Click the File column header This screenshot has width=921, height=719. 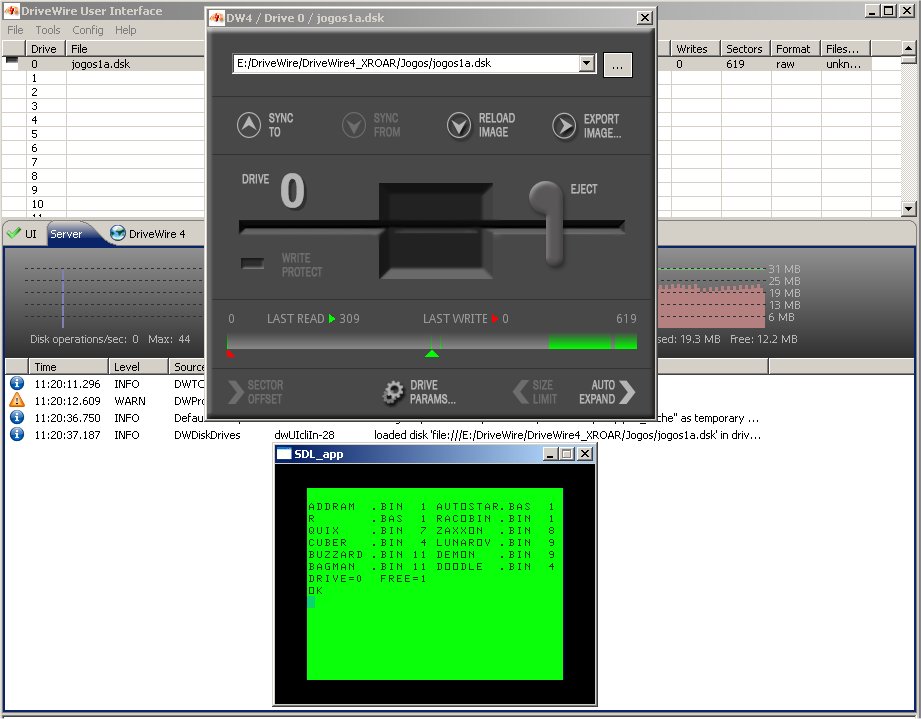coord(135,49)
